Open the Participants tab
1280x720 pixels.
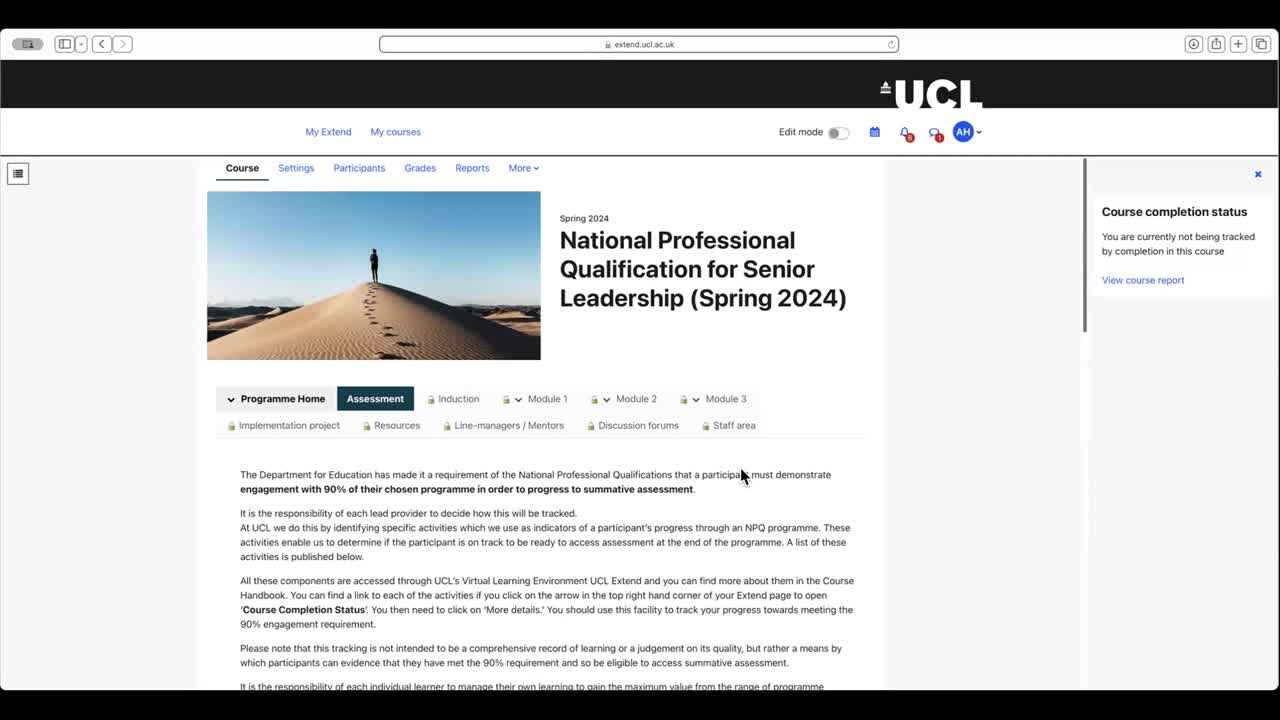[x=359, y=168]
